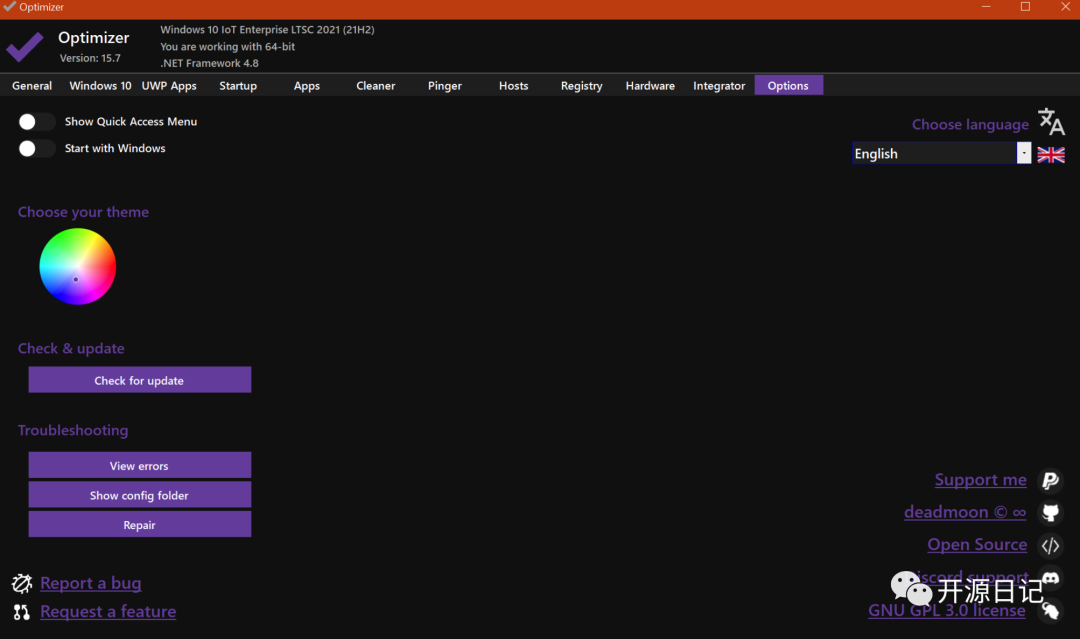Click the Discord icon at bottom right
Image resolution: width=1080 pixels, height=639 pixels.
[1050, 578]
